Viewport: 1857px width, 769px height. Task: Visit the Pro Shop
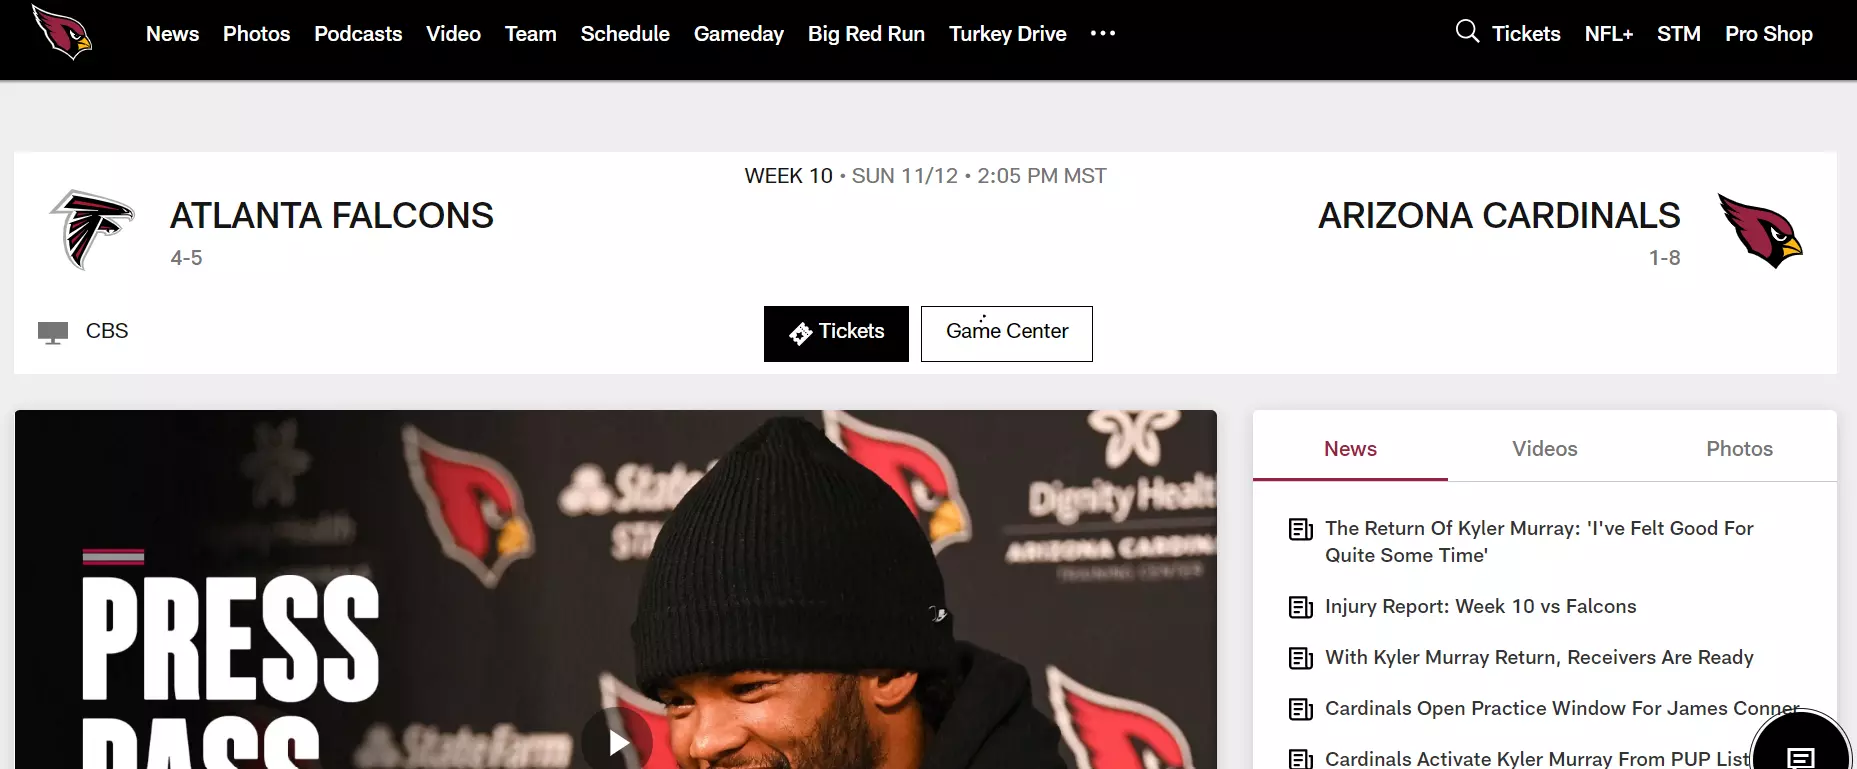(x=1768, y=34)
